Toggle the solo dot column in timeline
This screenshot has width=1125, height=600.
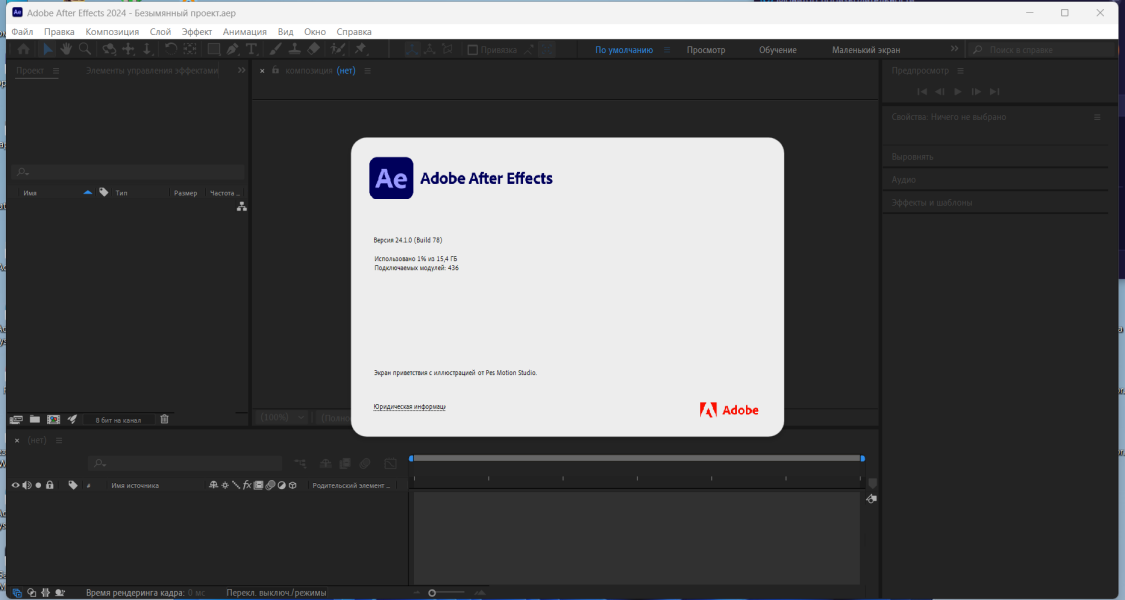point(38,485)
